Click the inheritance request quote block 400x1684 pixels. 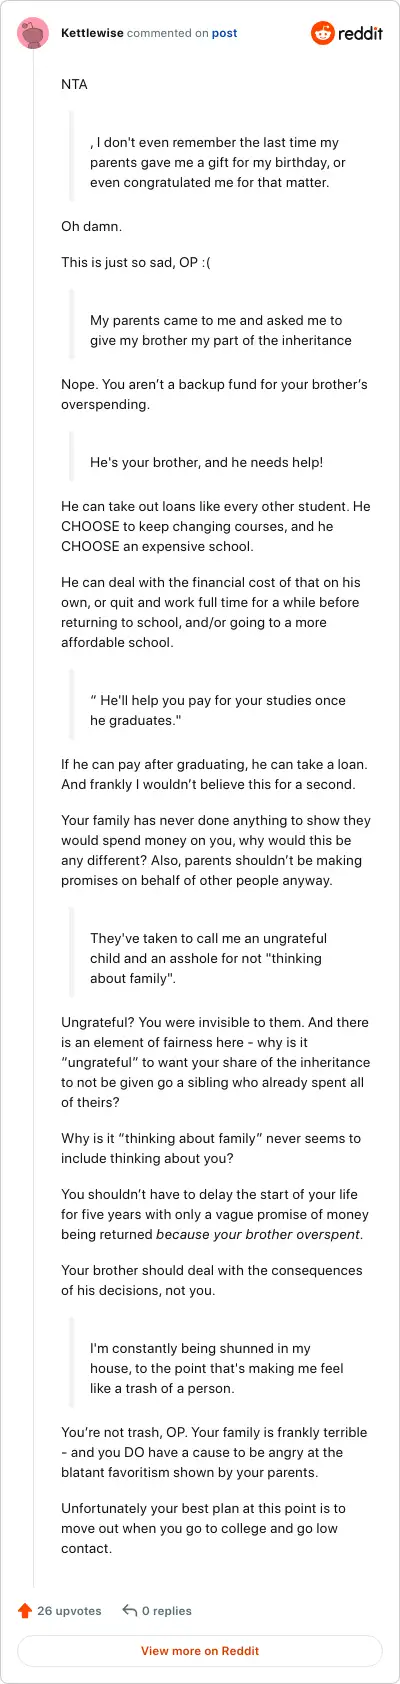coord(220,330)
